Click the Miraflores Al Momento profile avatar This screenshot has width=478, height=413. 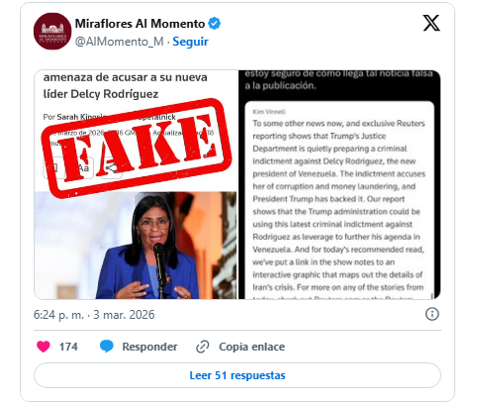pyautogui.click(x=52, y=31)
